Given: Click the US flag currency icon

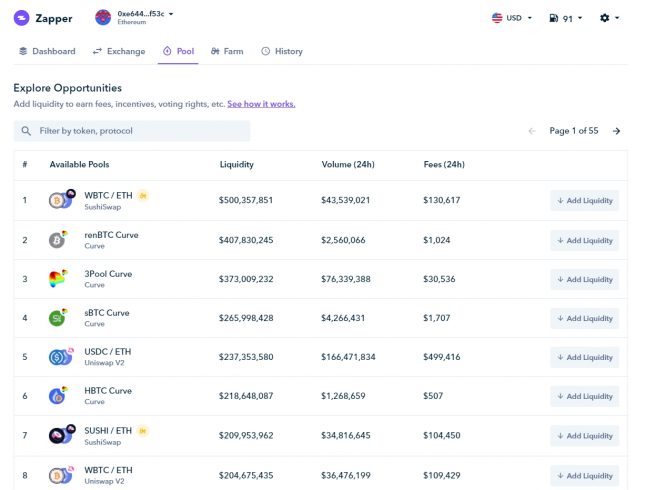Looking at the screenshot, I should (x=497, y=18).
